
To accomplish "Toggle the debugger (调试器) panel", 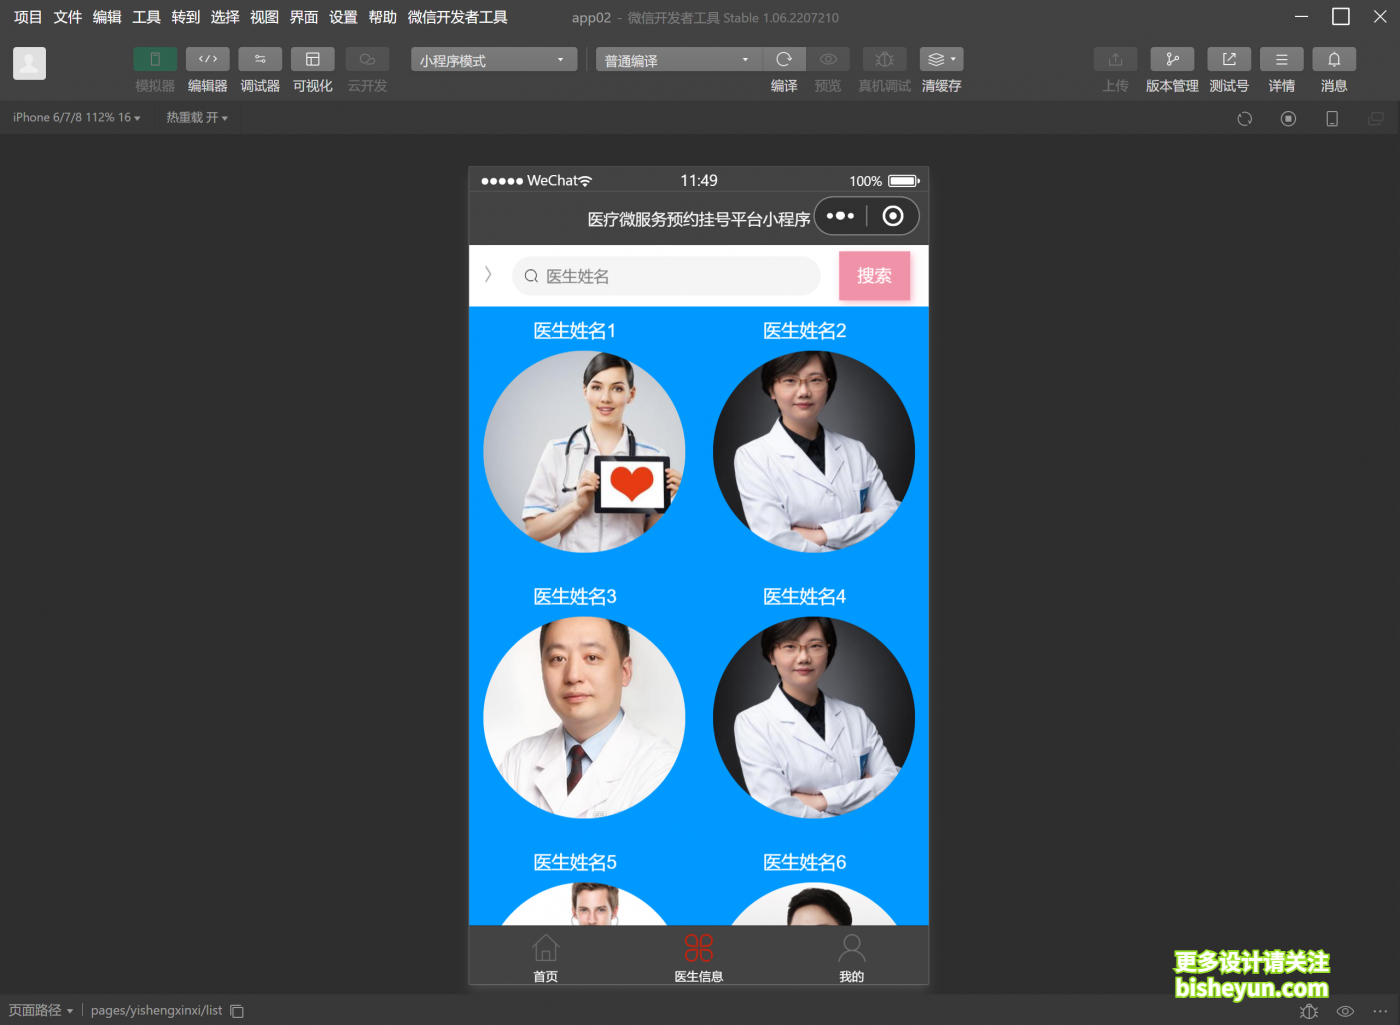I will pos(260,59).
